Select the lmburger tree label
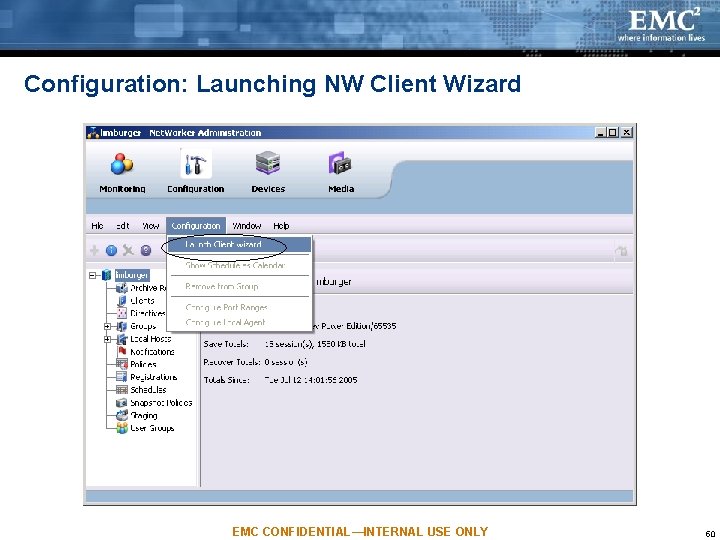The height and width of the screenshot is (540, 720). coord(132,275)
